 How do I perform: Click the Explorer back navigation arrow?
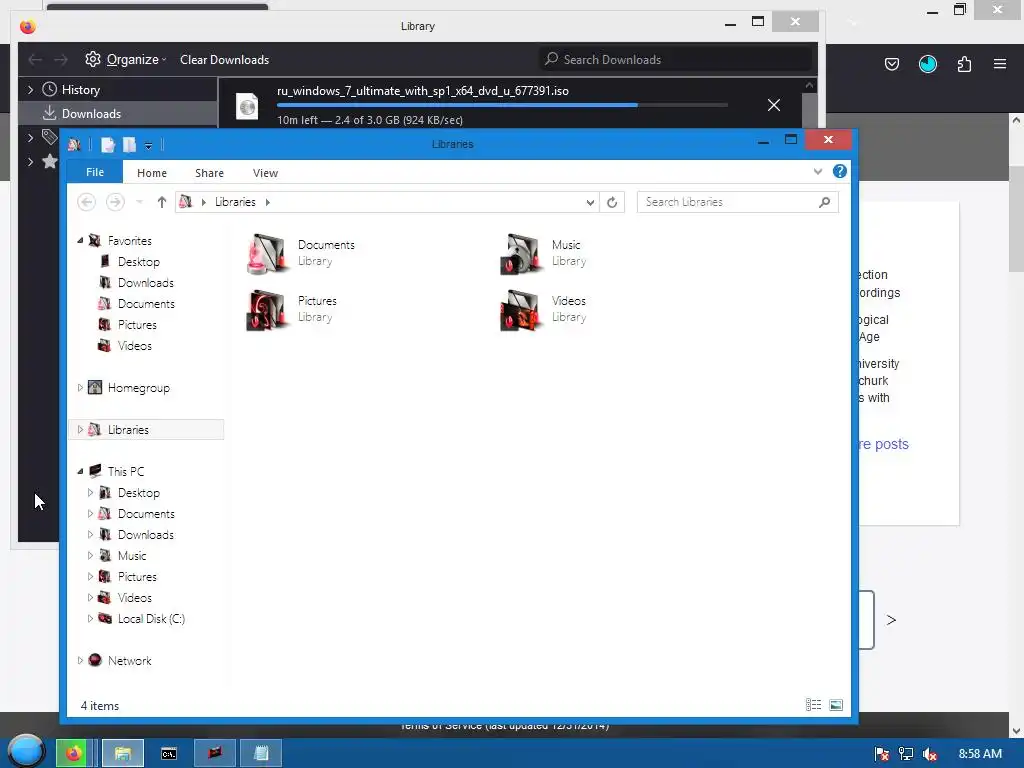pos(86,202)
